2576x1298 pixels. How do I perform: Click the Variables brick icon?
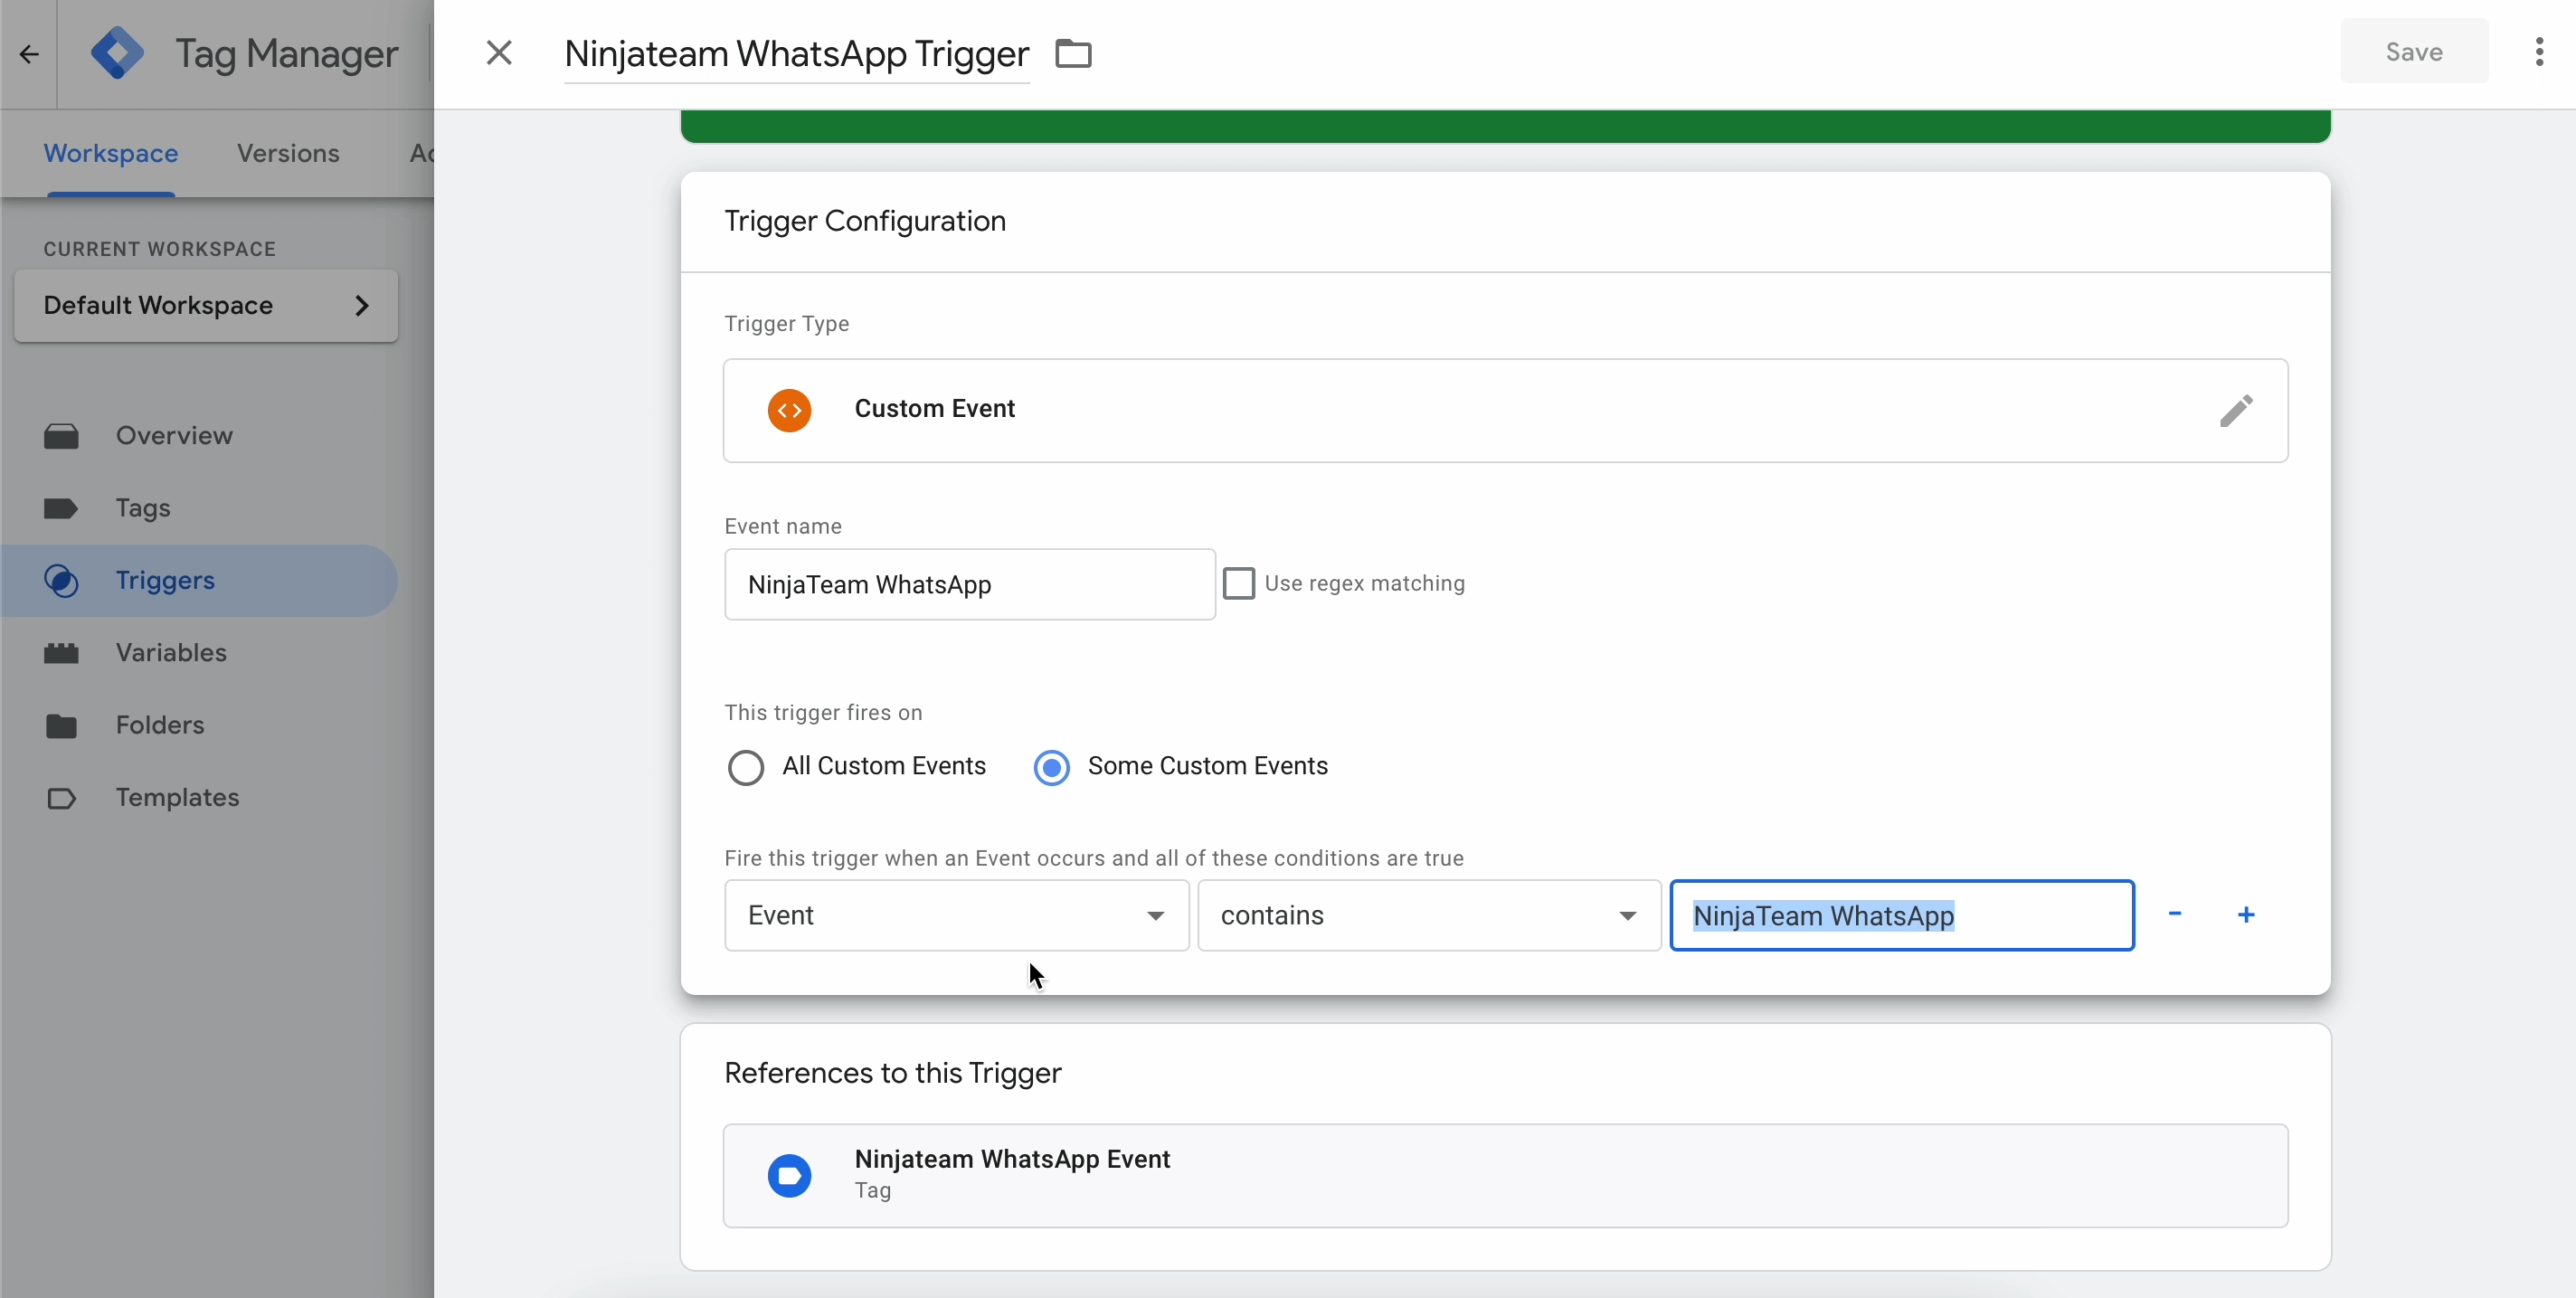61,653
